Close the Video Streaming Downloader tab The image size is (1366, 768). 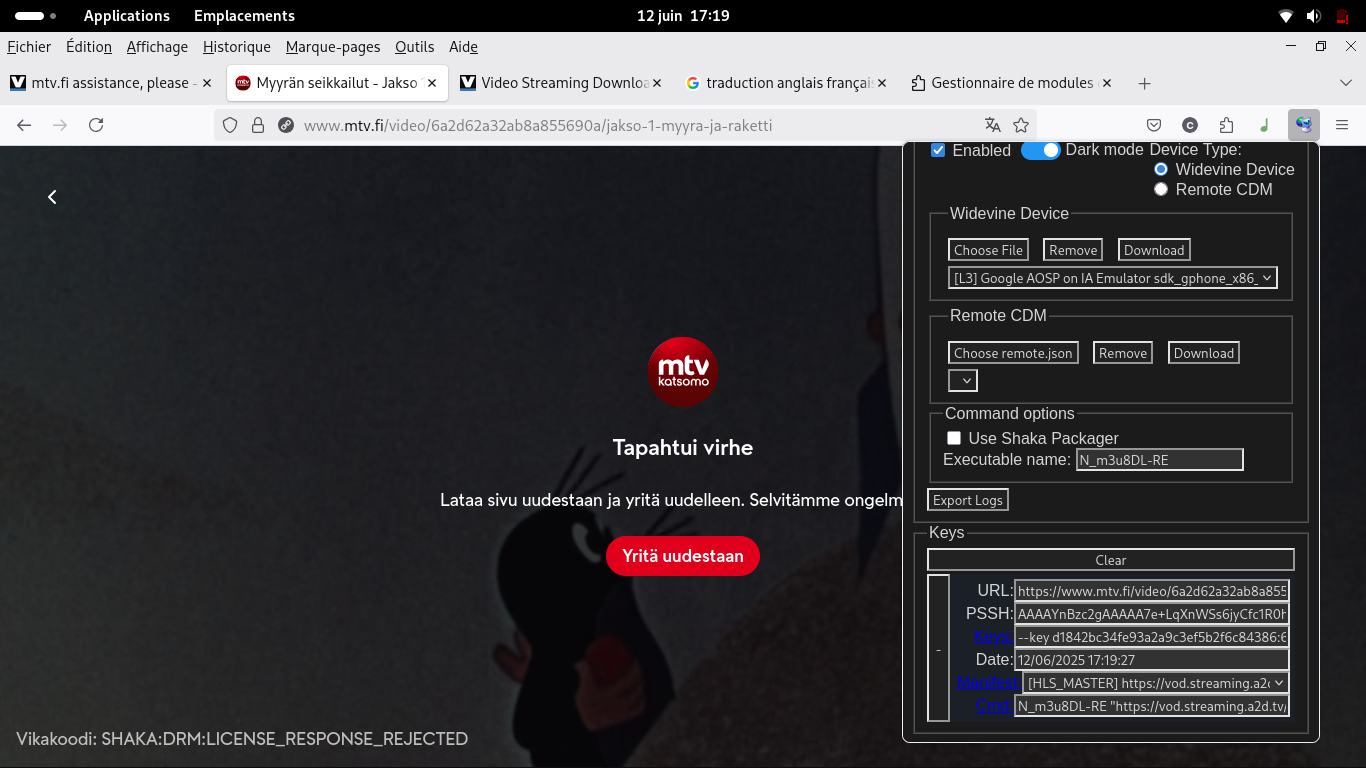[x=657, y=83]
